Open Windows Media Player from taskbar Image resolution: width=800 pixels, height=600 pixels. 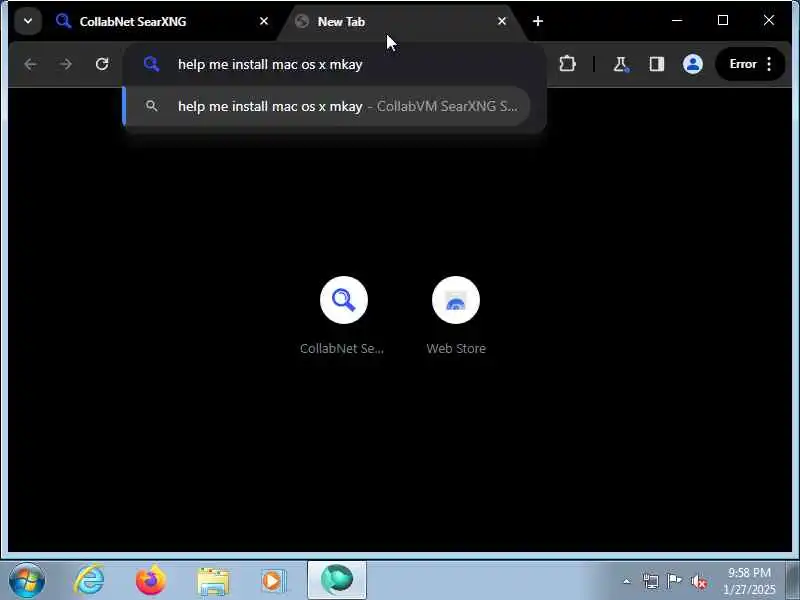[274, 581]
